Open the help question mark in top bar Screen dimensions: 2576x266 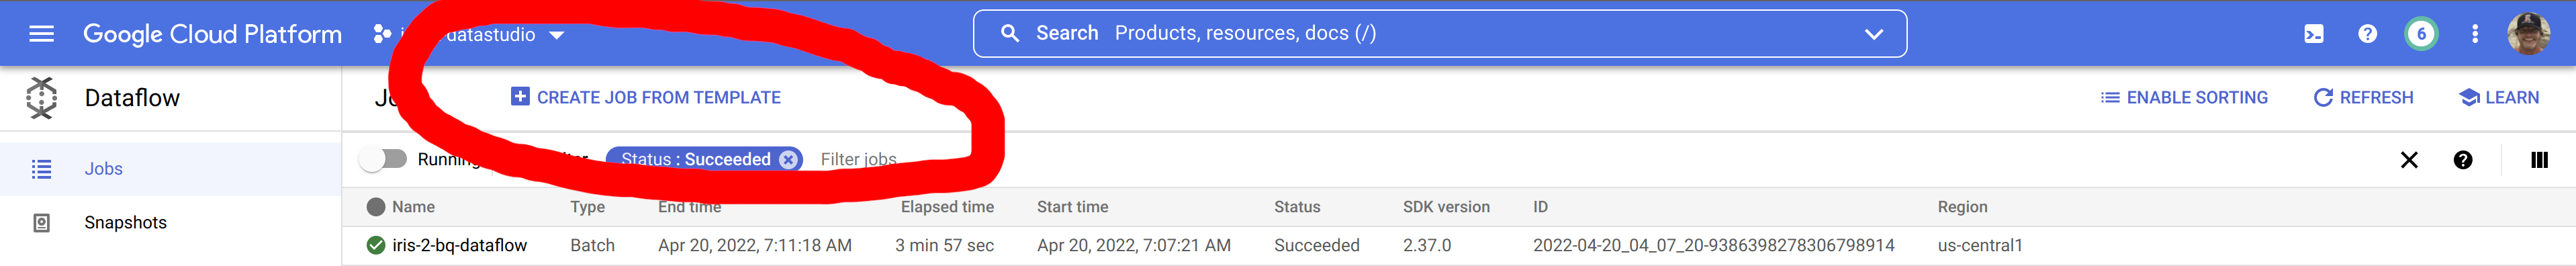2367,34
